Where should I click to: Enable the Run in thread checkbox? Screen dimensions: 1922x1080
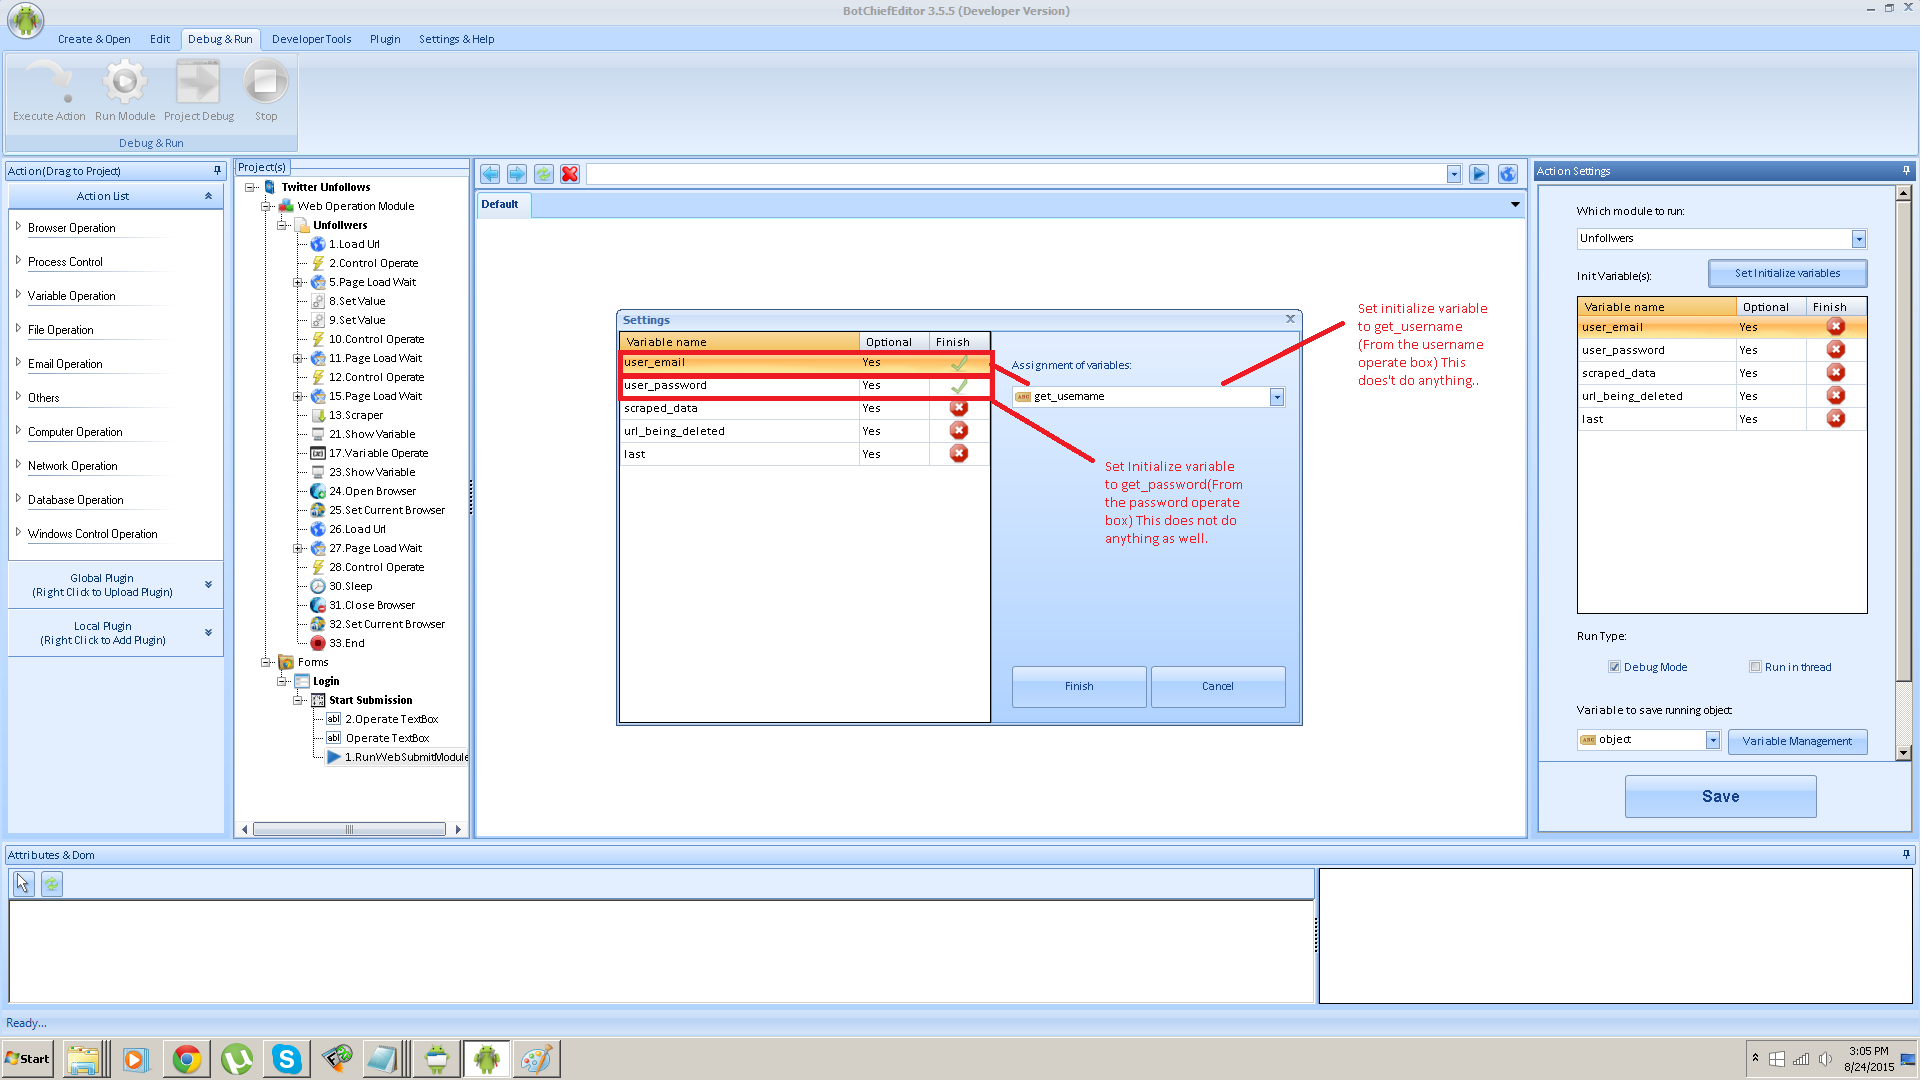(x=1755, y=667)
